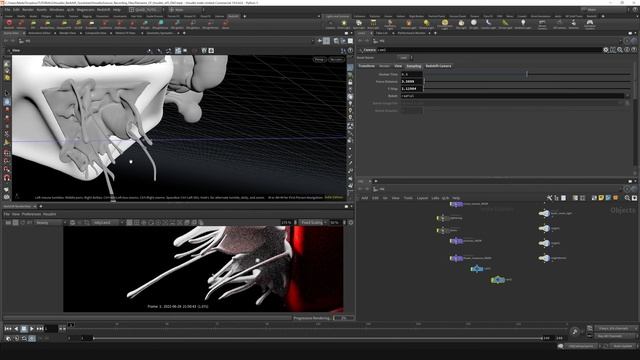Click the Focus Distance value field
Screen dimensions: 640x360
coord(411,81)
